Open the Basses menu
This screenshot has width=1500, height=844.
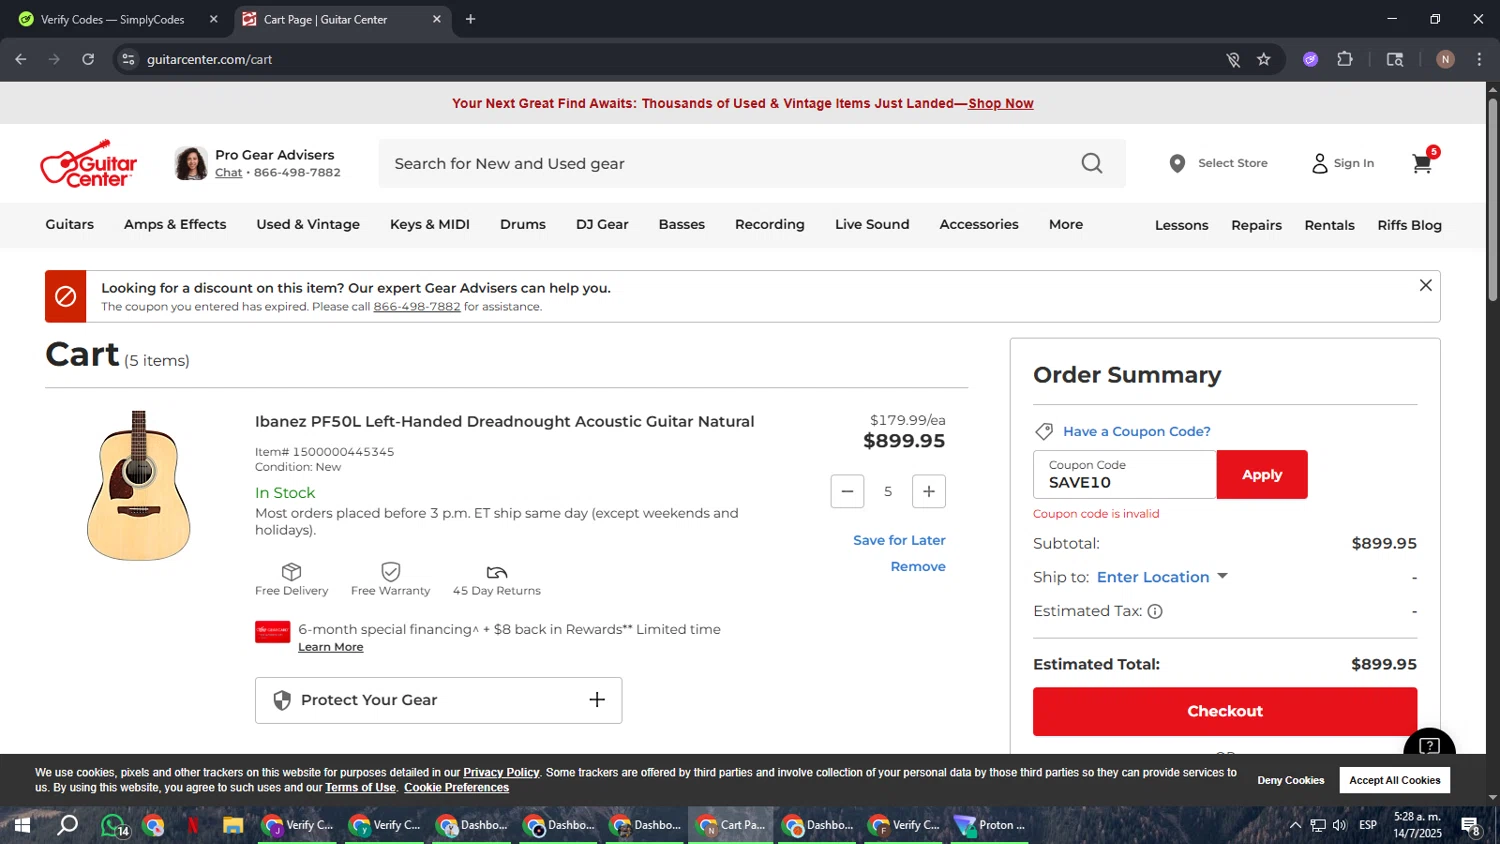click(682, 224)
